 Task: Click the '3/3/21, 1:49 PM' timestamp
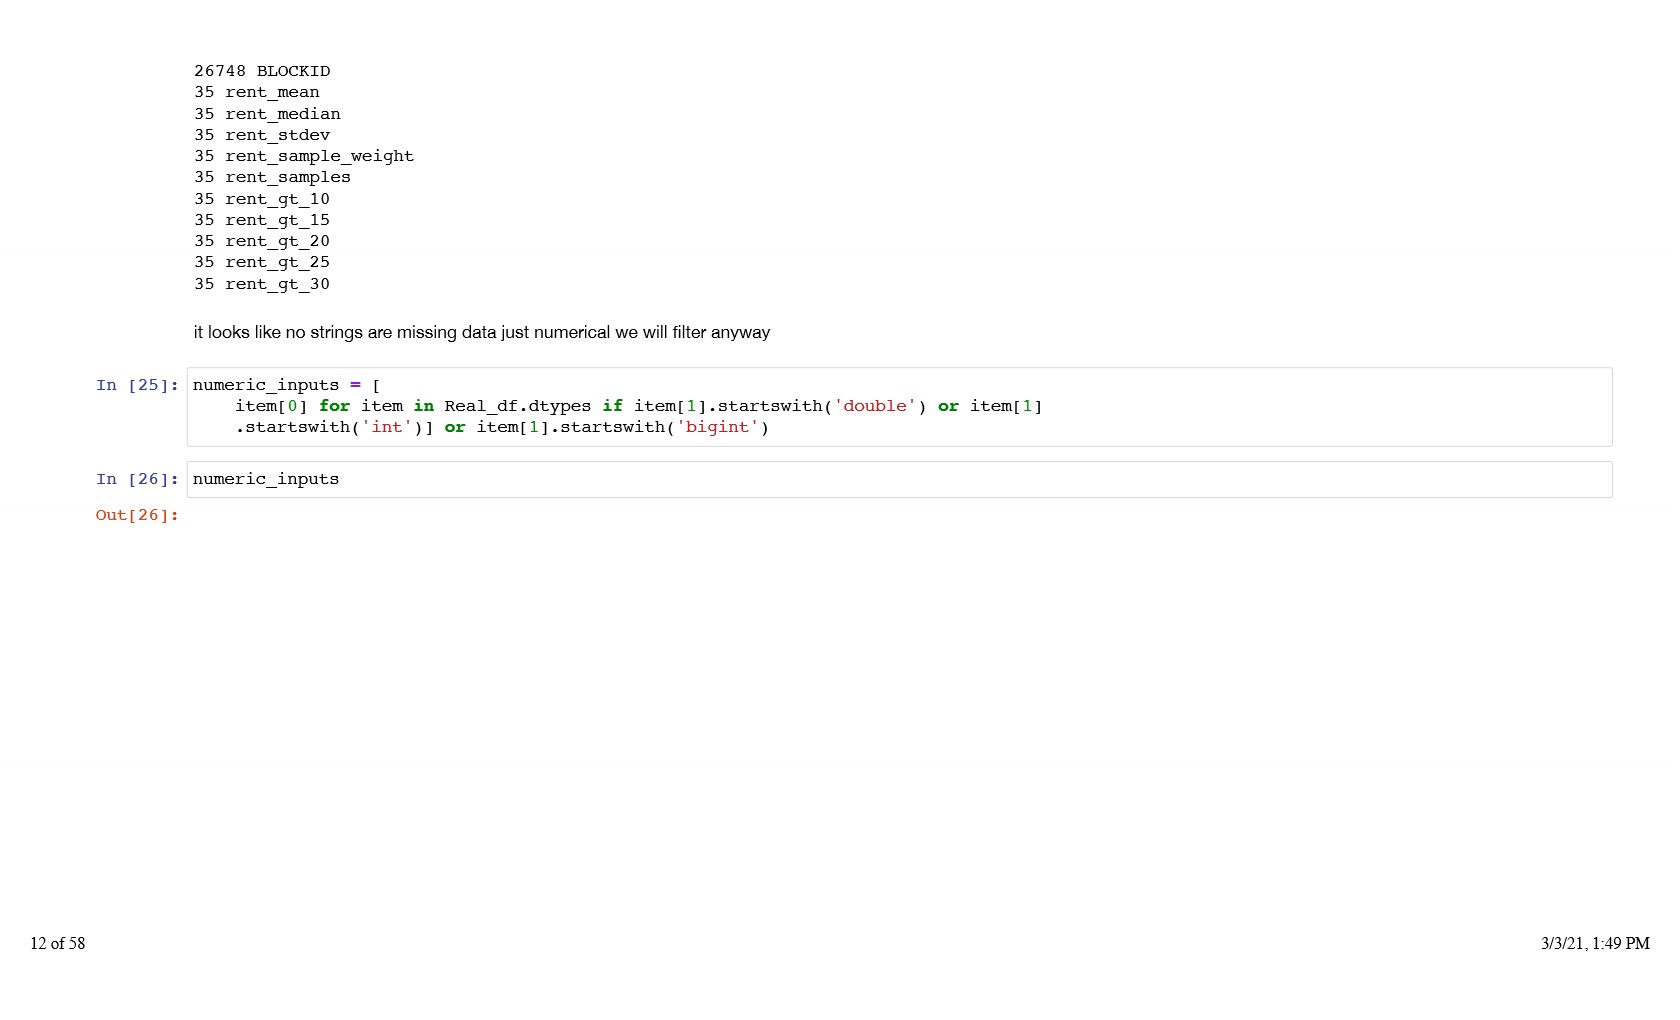[1594, 943]
